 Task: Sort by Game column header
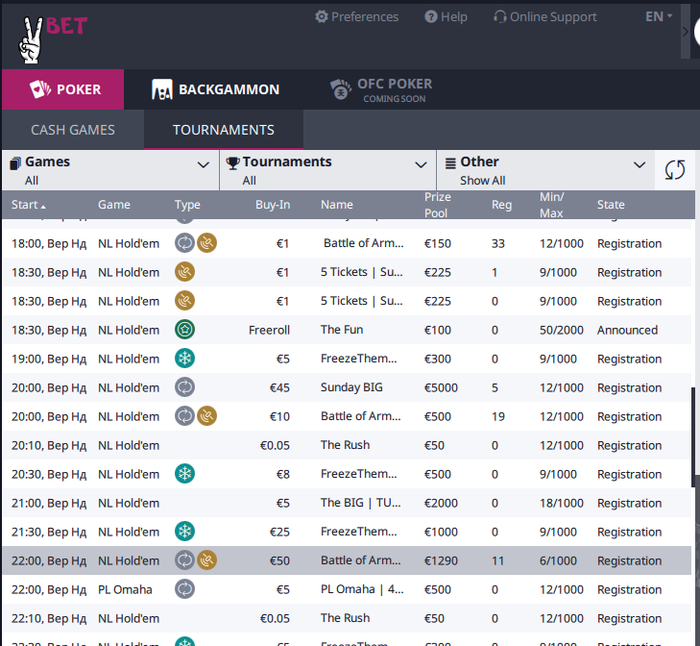pos(114,204)
